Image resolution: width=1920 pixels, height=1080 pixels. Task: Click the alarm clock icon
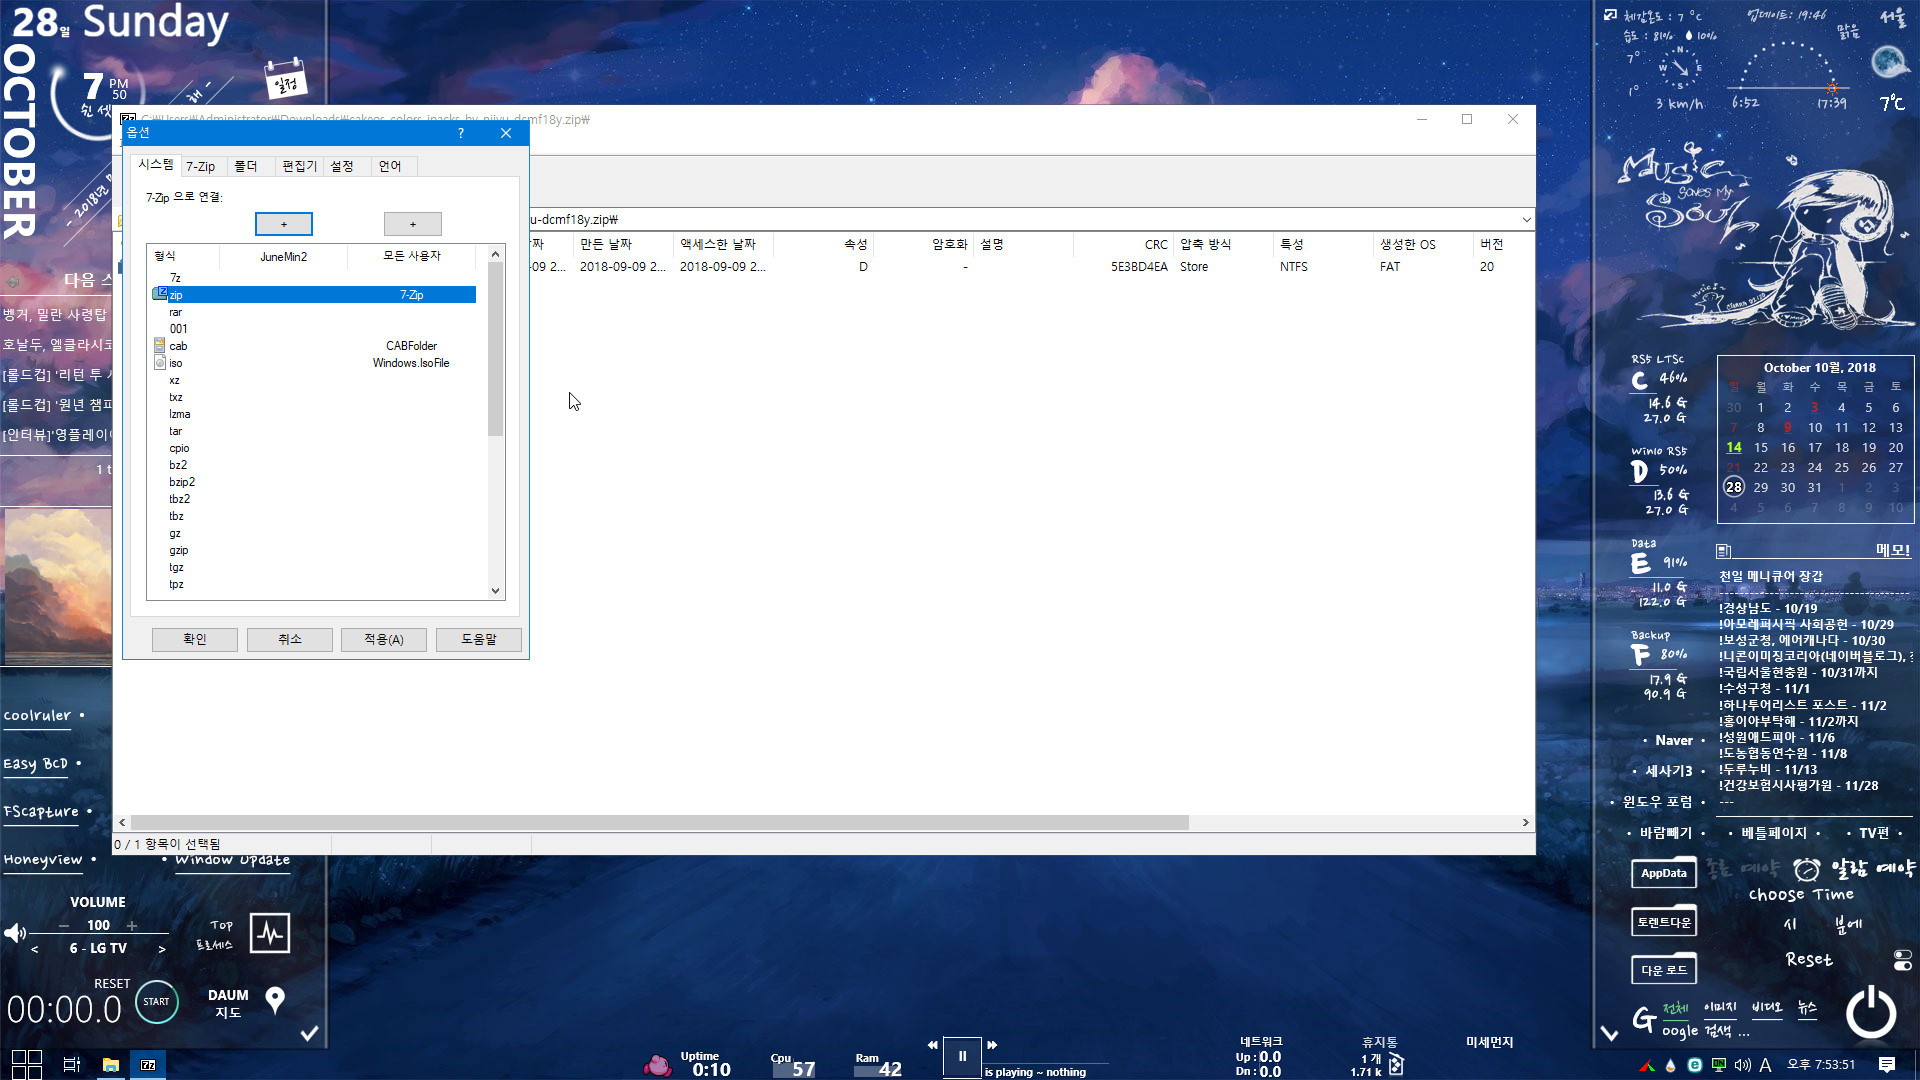(x=1806, y=869)
